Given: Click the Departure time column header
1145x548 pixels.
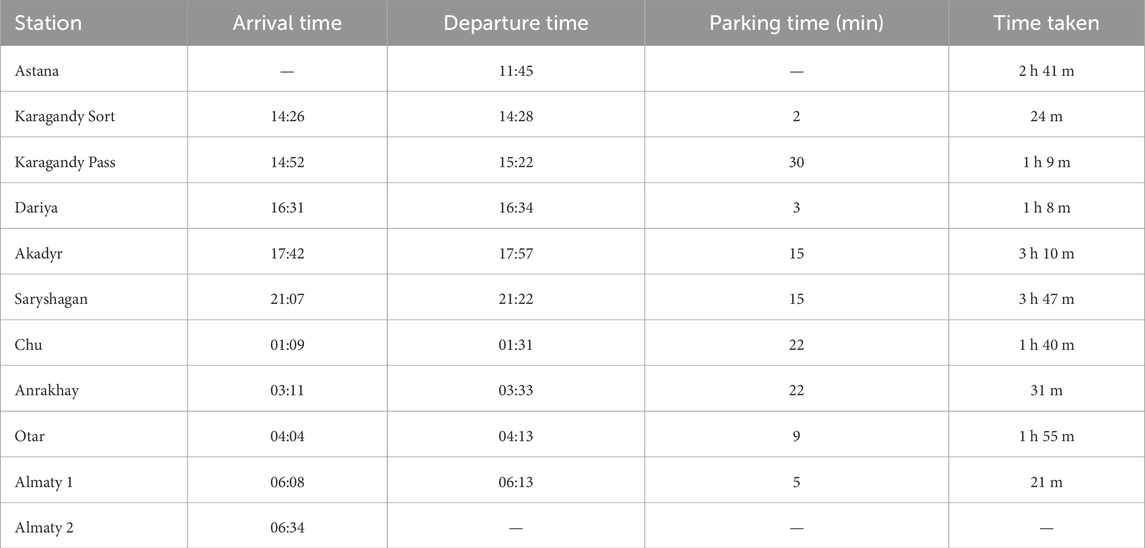Looking at the screenshot, I should (516, 23).
